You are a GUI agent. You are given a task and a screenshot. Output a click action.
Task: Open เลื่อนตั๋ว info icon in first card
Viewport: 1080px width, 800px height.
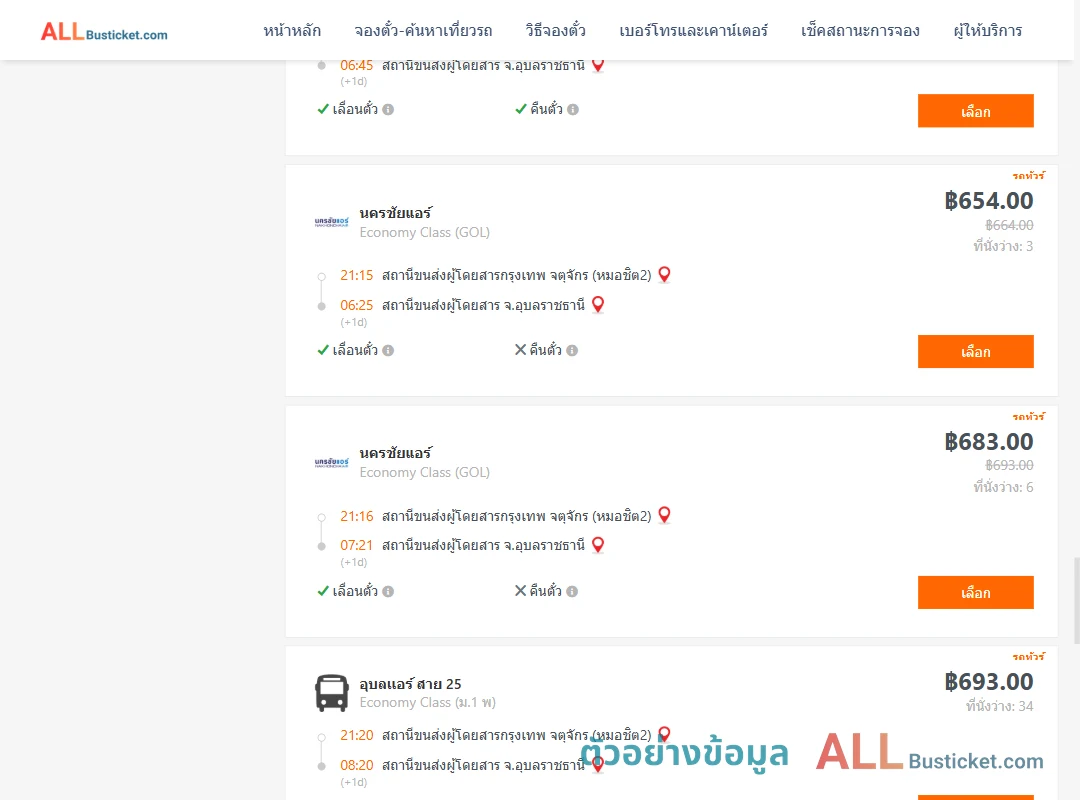pyautogui.click(x=388, y=110)
